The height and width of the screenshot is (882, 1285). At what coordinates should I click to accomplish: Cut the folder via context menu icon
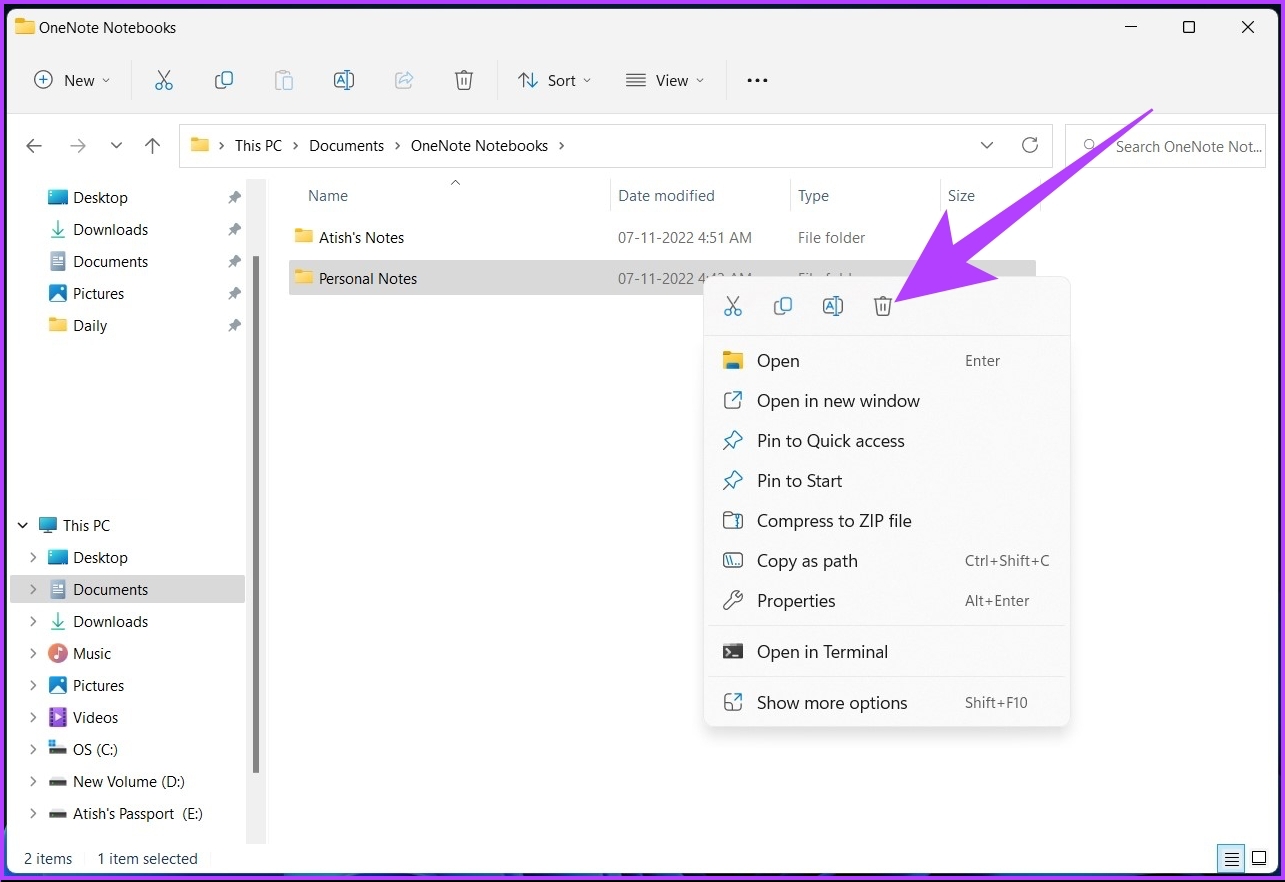click(733, 305)
